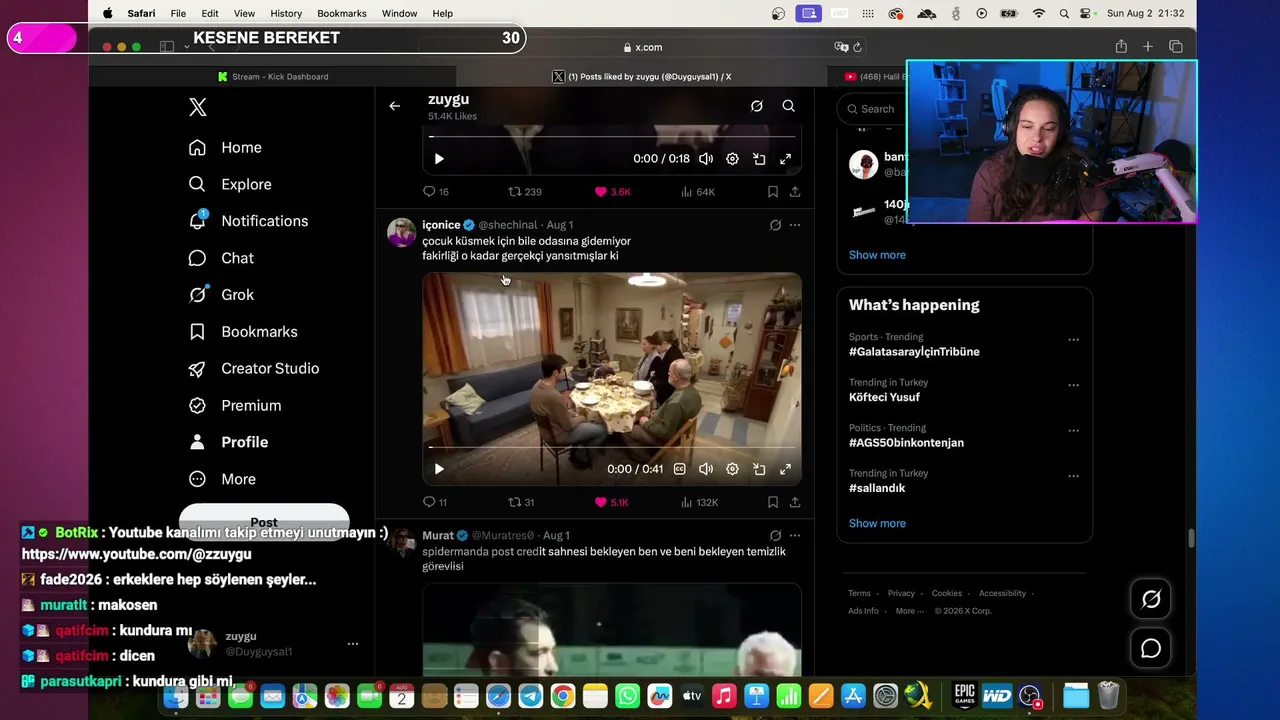Click Safari's Share toolbar icon
This screenshot has height=720, width=1280.
tap(1121, 47)
